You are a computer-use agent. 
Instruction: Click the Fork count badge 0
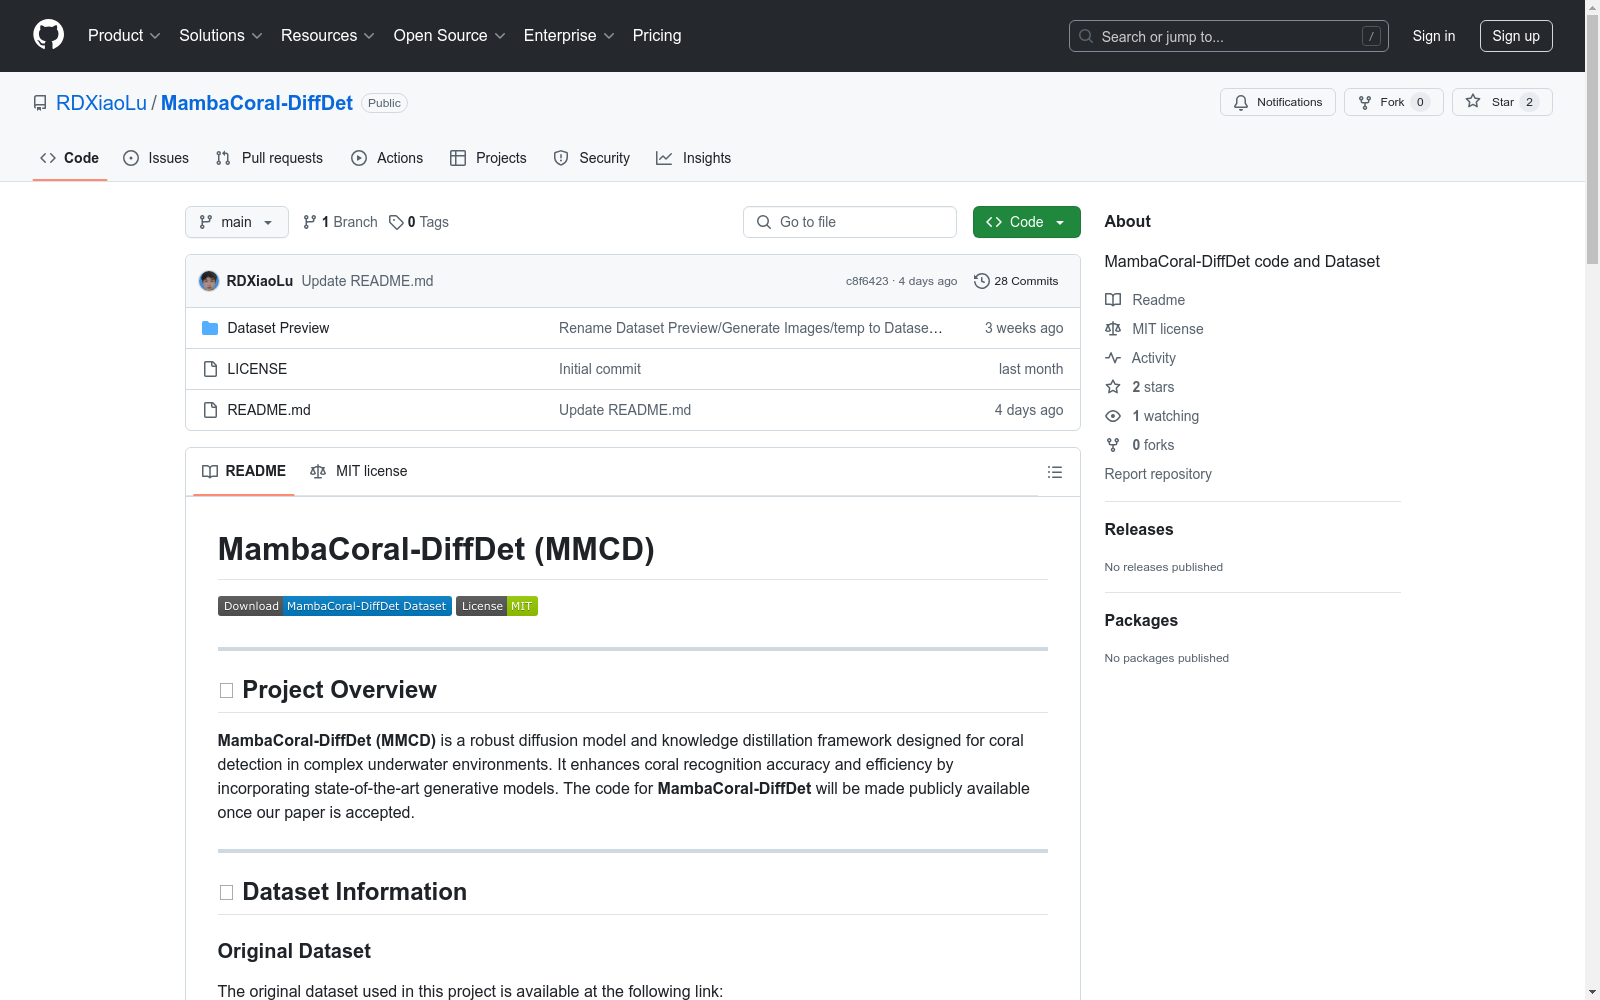coord(1420,102)
